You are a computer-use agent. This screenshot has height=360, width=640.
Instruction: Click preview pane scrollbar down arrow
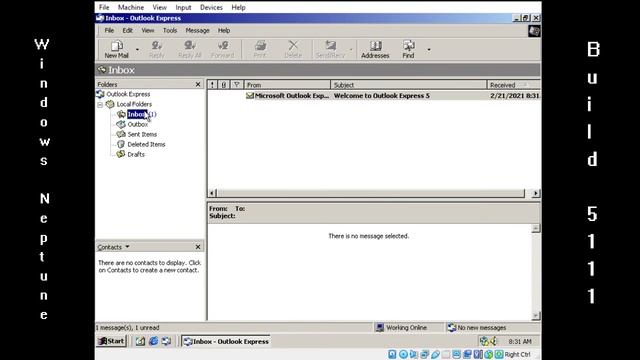pyautogui.click(x=536, y=316)
